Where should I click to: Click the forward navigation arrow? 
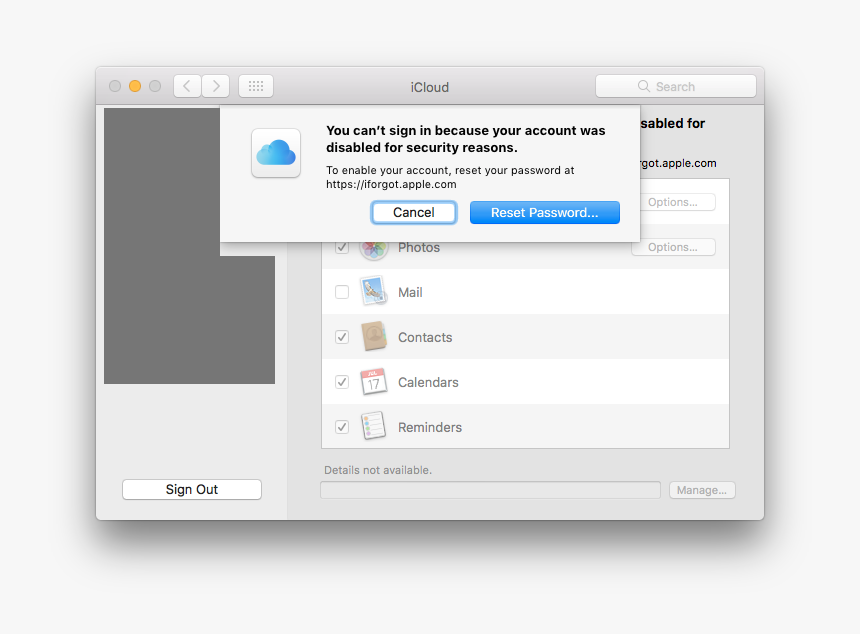215,85
